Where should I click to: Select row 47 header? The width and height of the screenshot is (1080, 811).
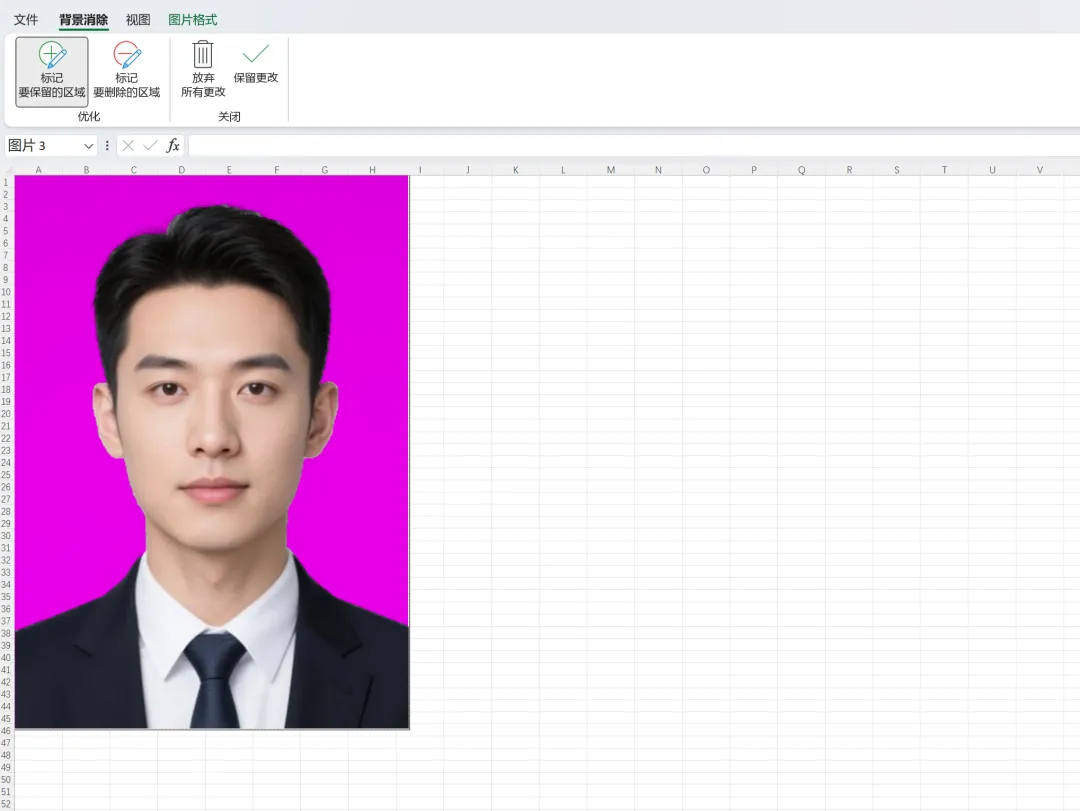click(x=6, y=743)
